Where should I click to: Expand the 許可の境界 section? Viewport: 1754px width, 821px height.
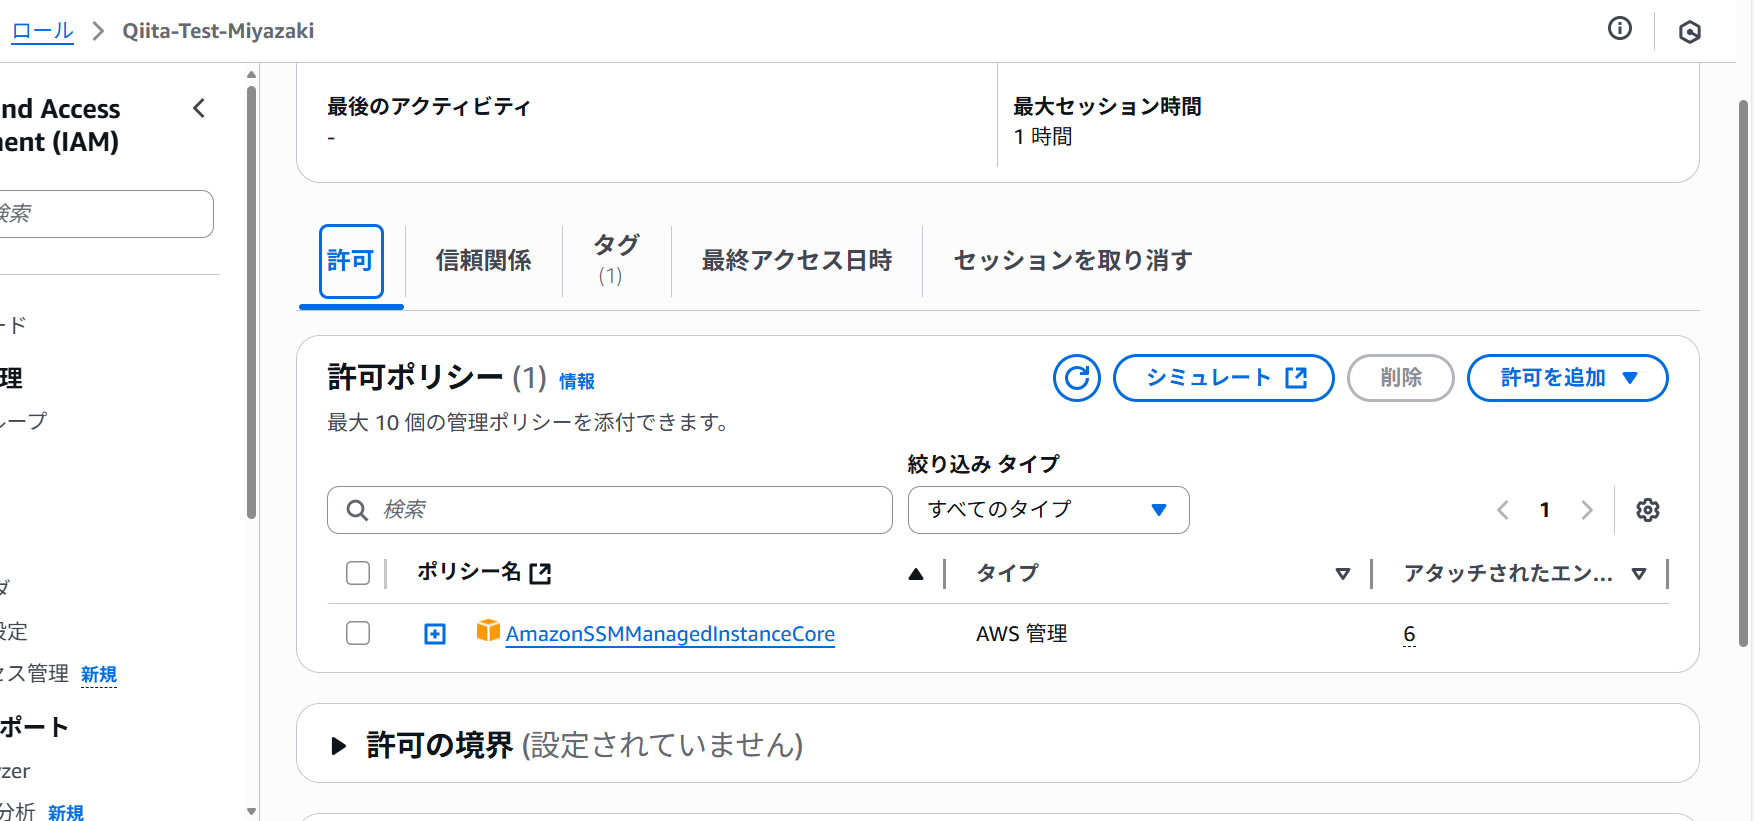tap(338, 746)
